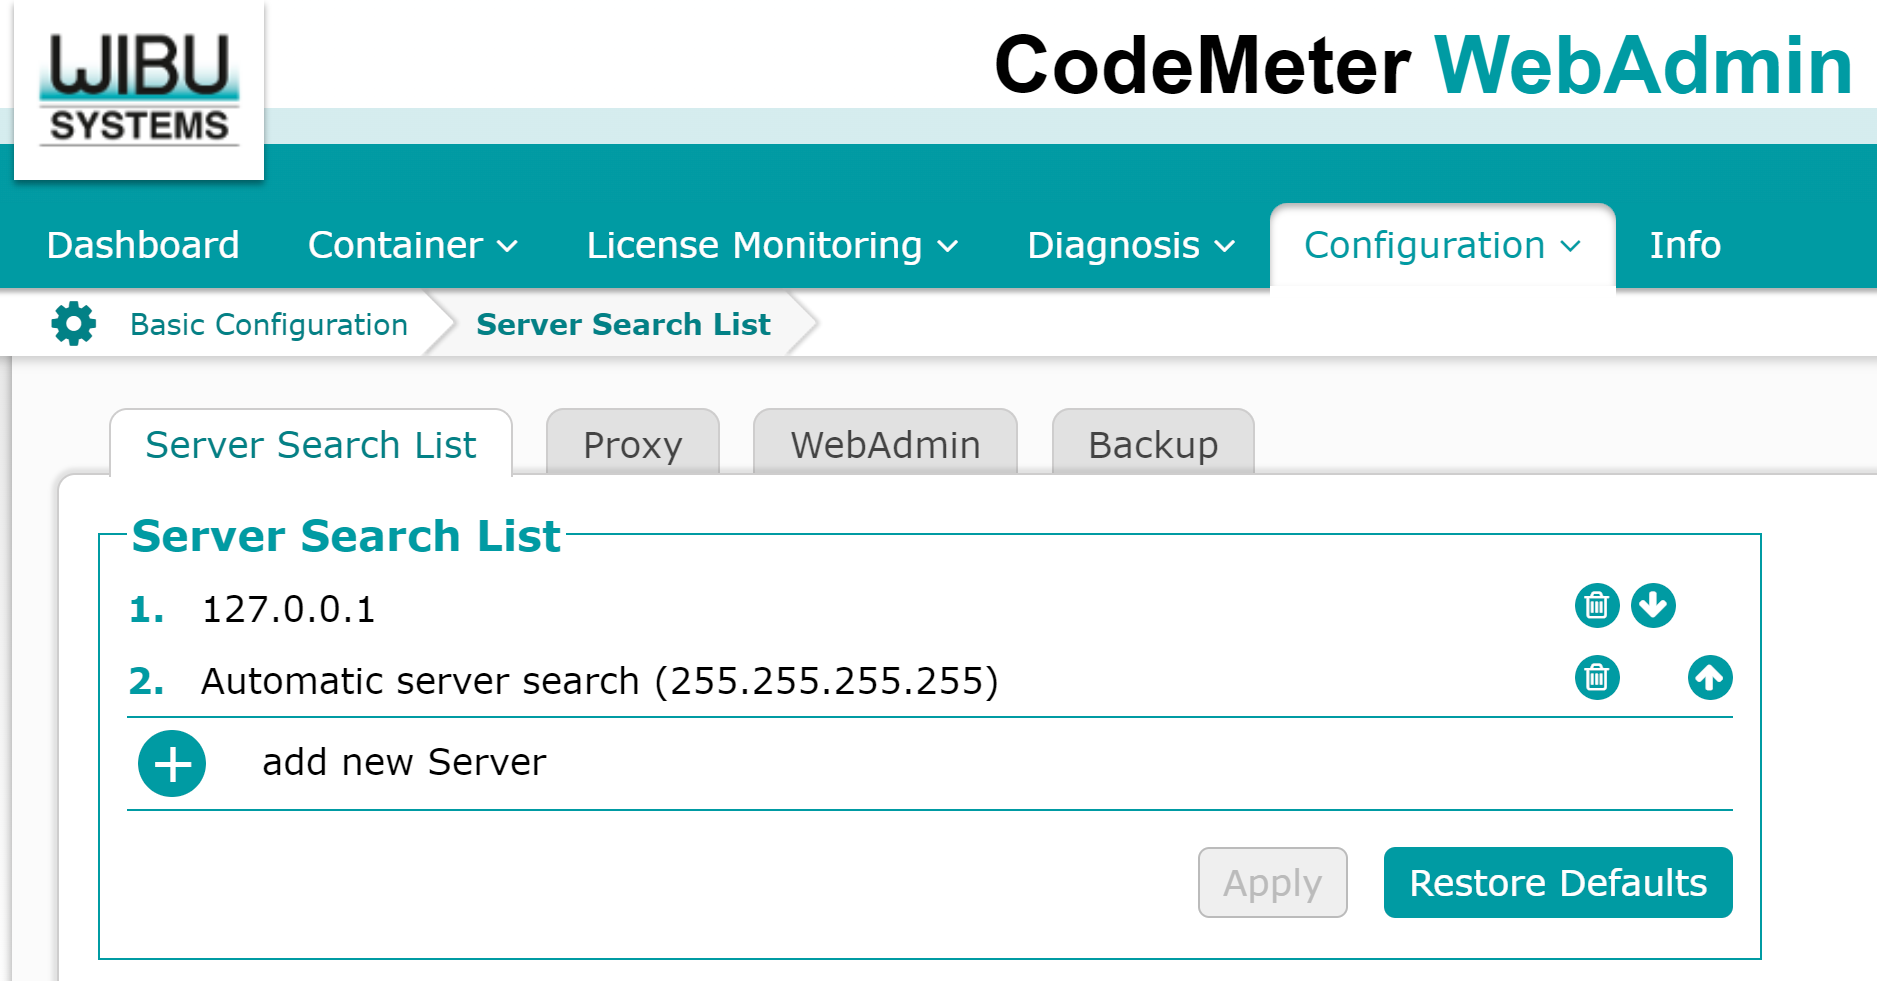Click the WIBU Systems logo
Image resolution: width=1877 pixels, height=981 pixels.
[x=139, y=91]
